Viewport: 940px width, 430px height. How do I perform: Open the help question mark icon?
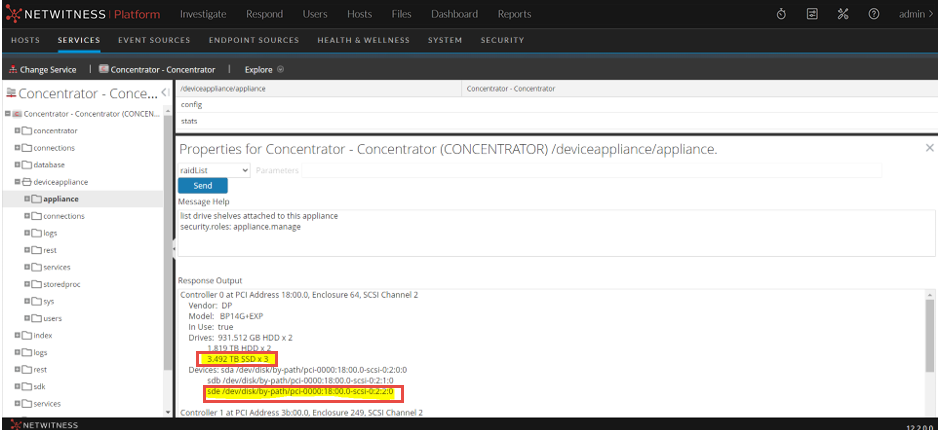pos(874,14)
